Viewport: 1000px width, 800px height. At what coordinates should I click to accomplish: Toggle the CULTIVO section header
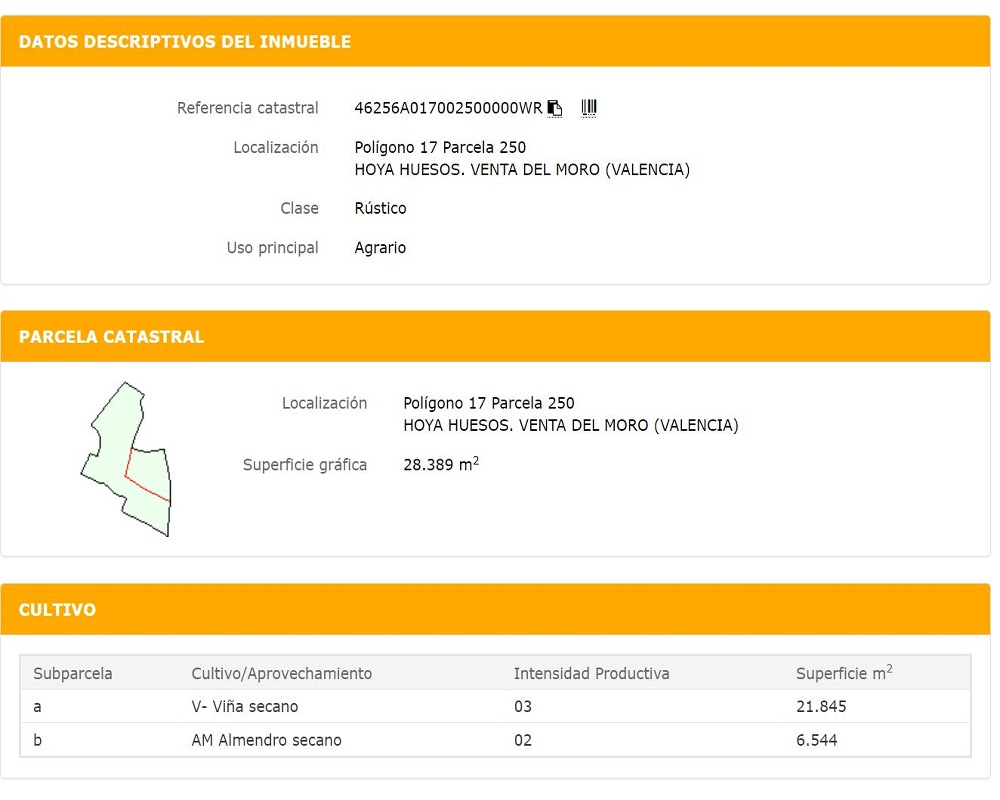pos(57,610)
